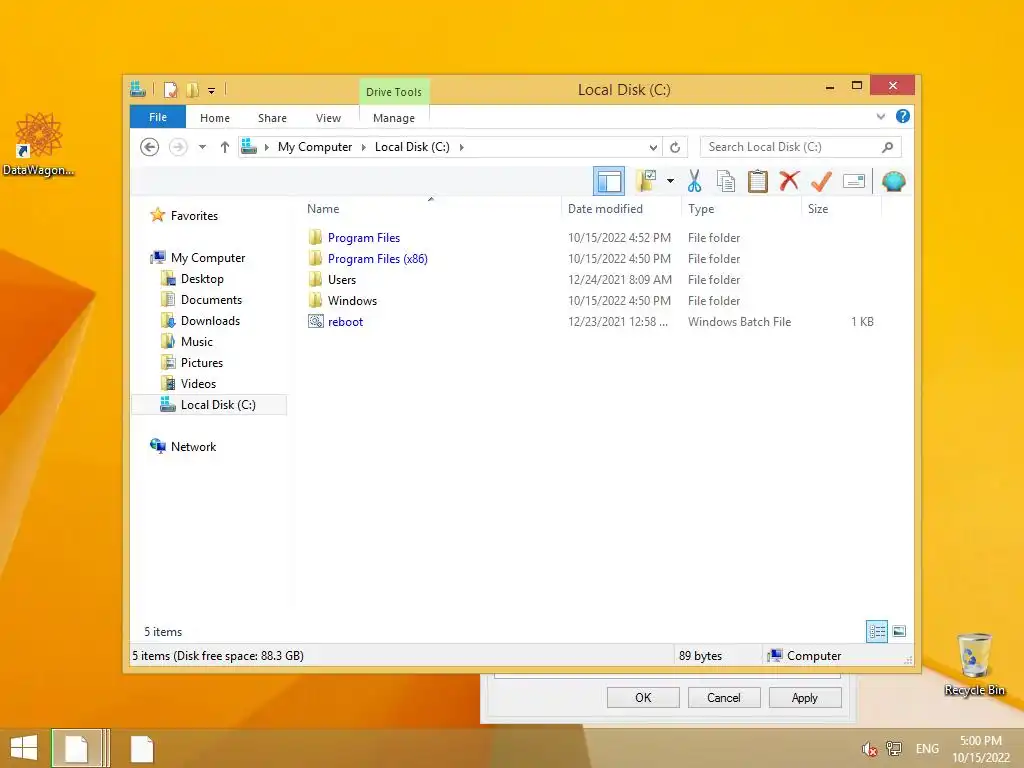This screenshot has height=768, width=1024.
Task: Select Network in the navigation pane
Action: pos(193,447)
